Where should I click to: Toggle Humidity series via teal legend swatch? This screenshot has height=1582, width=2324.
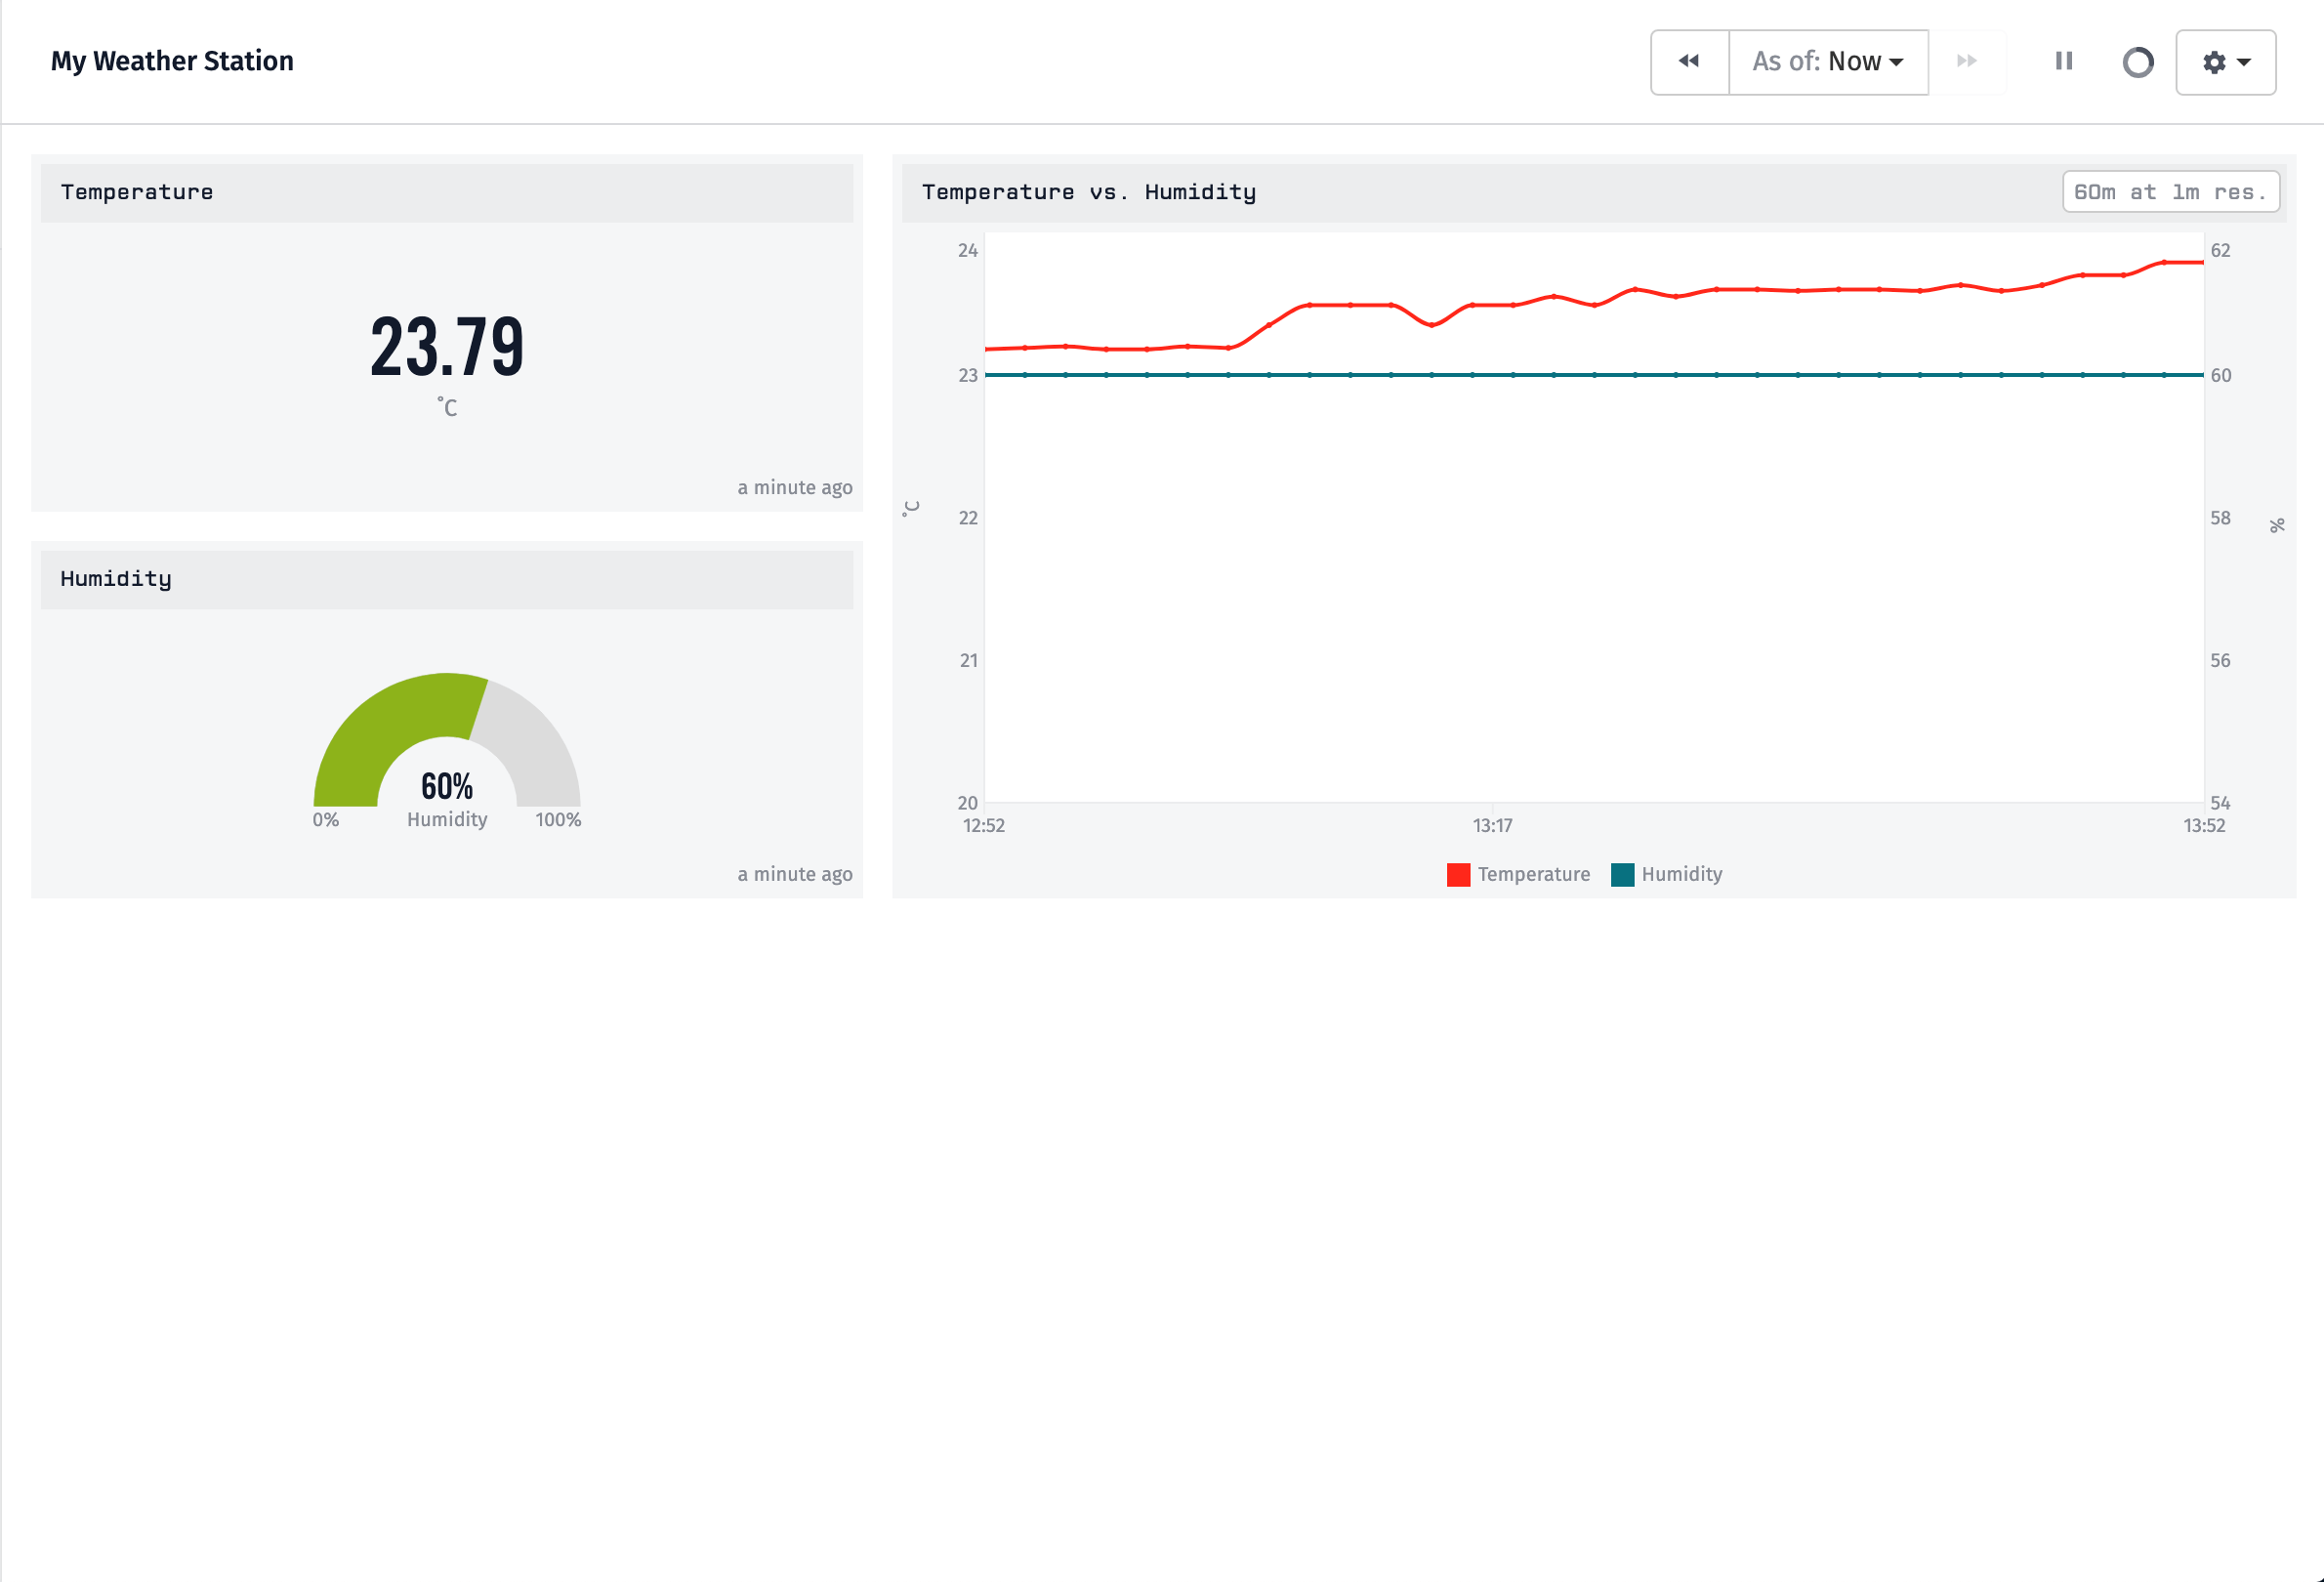tap(1622, 875)
